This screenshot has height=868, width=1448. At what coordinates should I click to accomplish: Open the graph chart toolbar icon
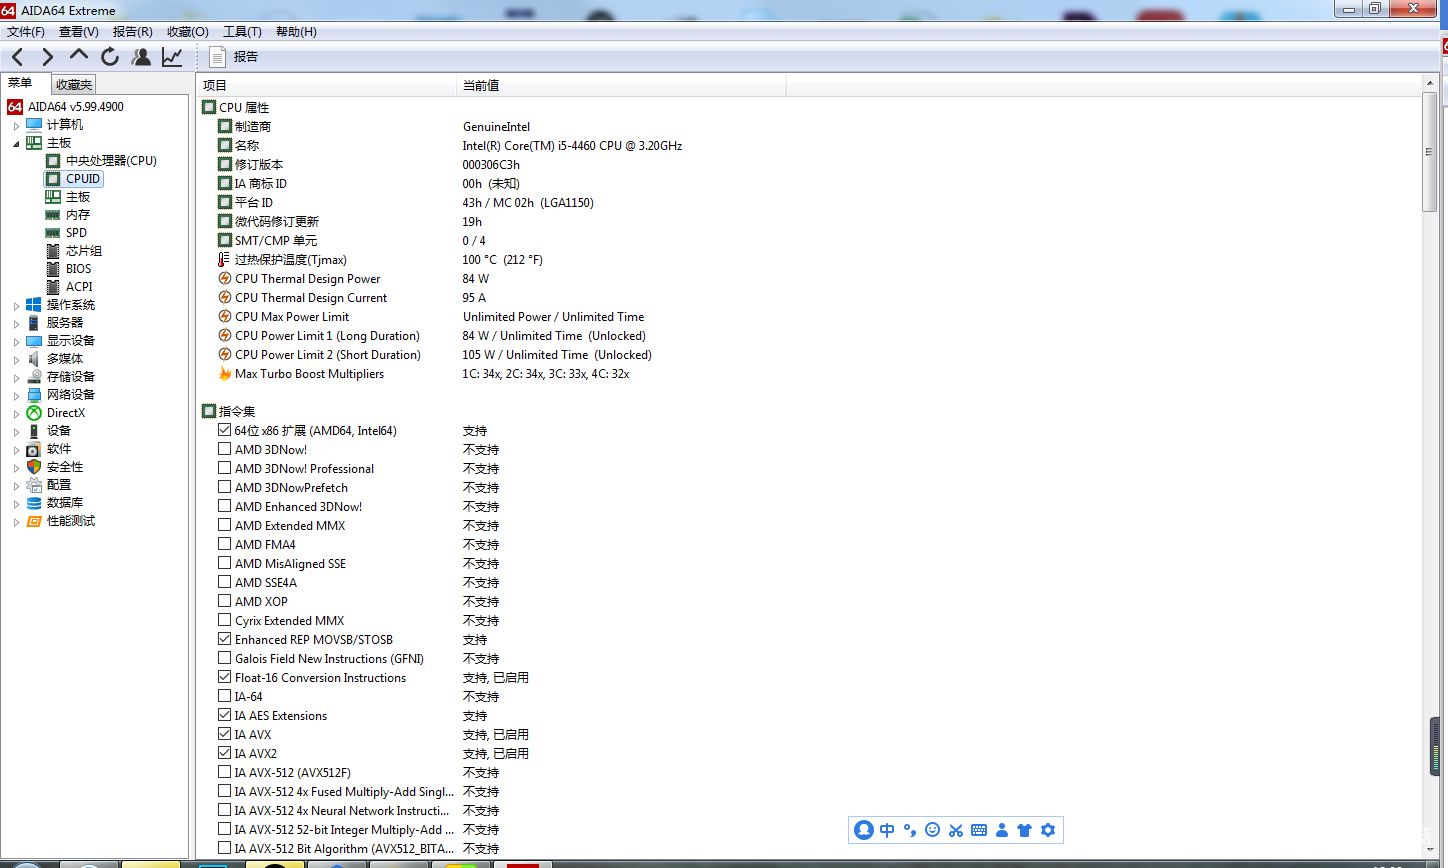coord(172,57)
